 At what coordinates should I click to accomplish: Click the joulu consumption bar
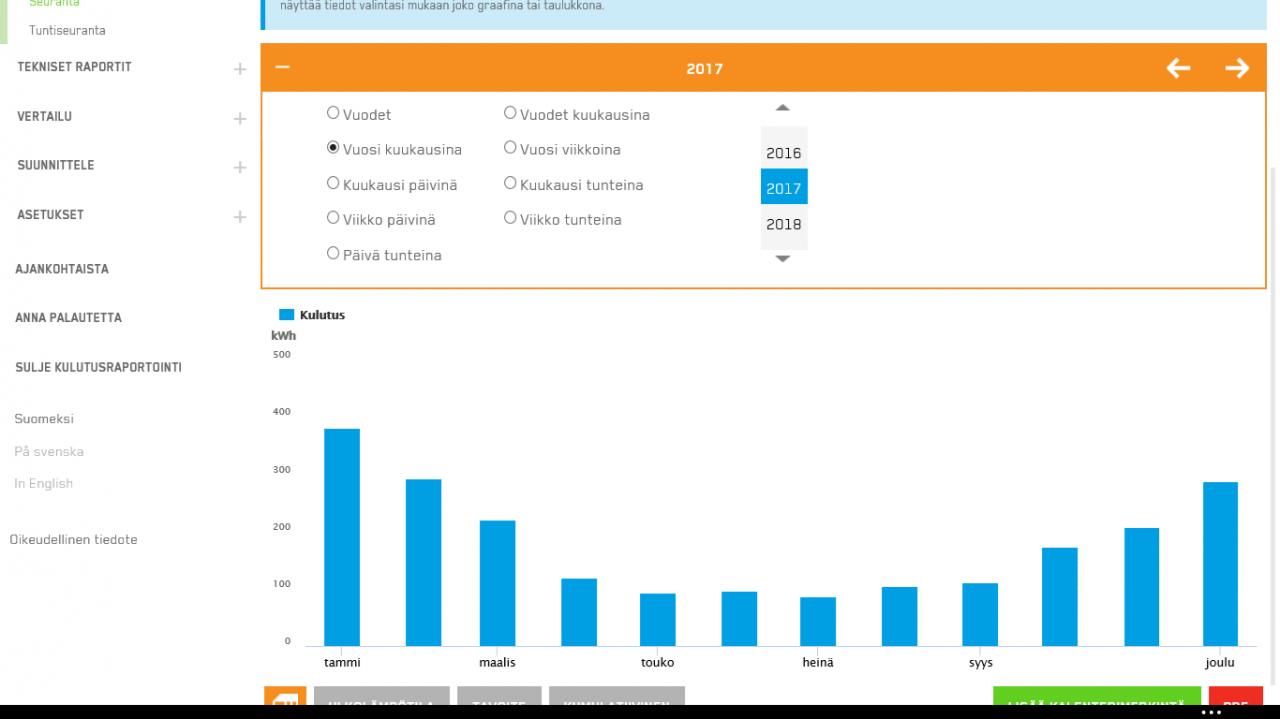point(1220,564)
